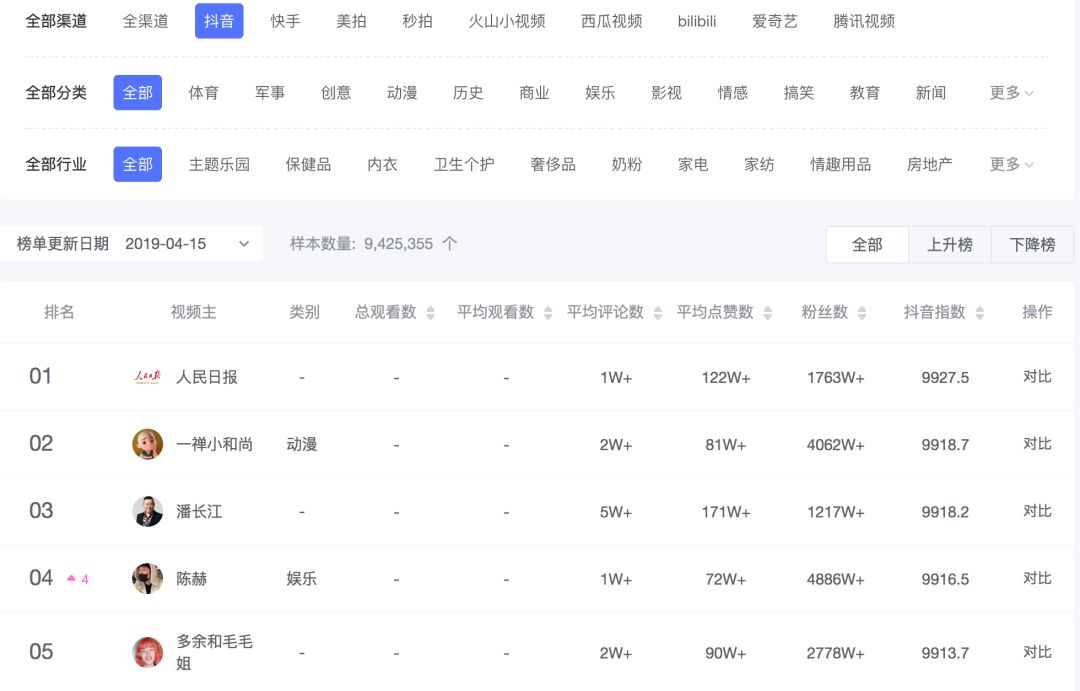The height and width of the screenshot is (691, 1080).
Task: Expand 更多 in 全部行业 row
Action: [x=1011, y=165]
